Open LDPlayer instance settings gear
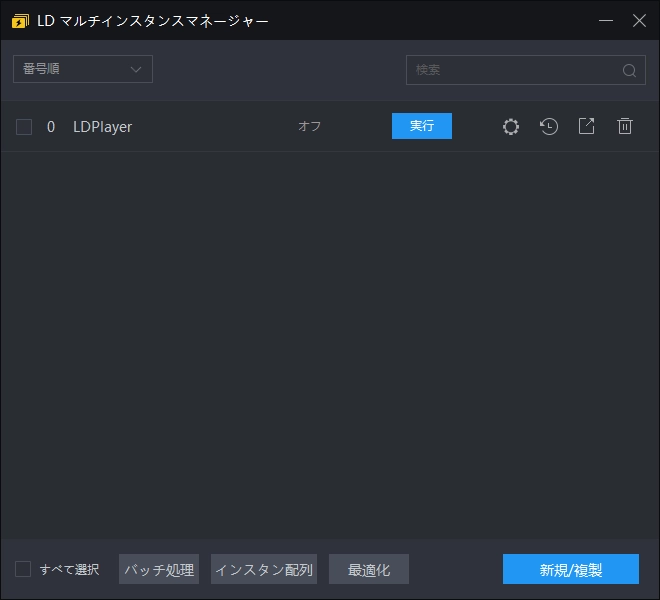Image resolution: width=660 pixels, height=600 pixels. coord(511,126)
